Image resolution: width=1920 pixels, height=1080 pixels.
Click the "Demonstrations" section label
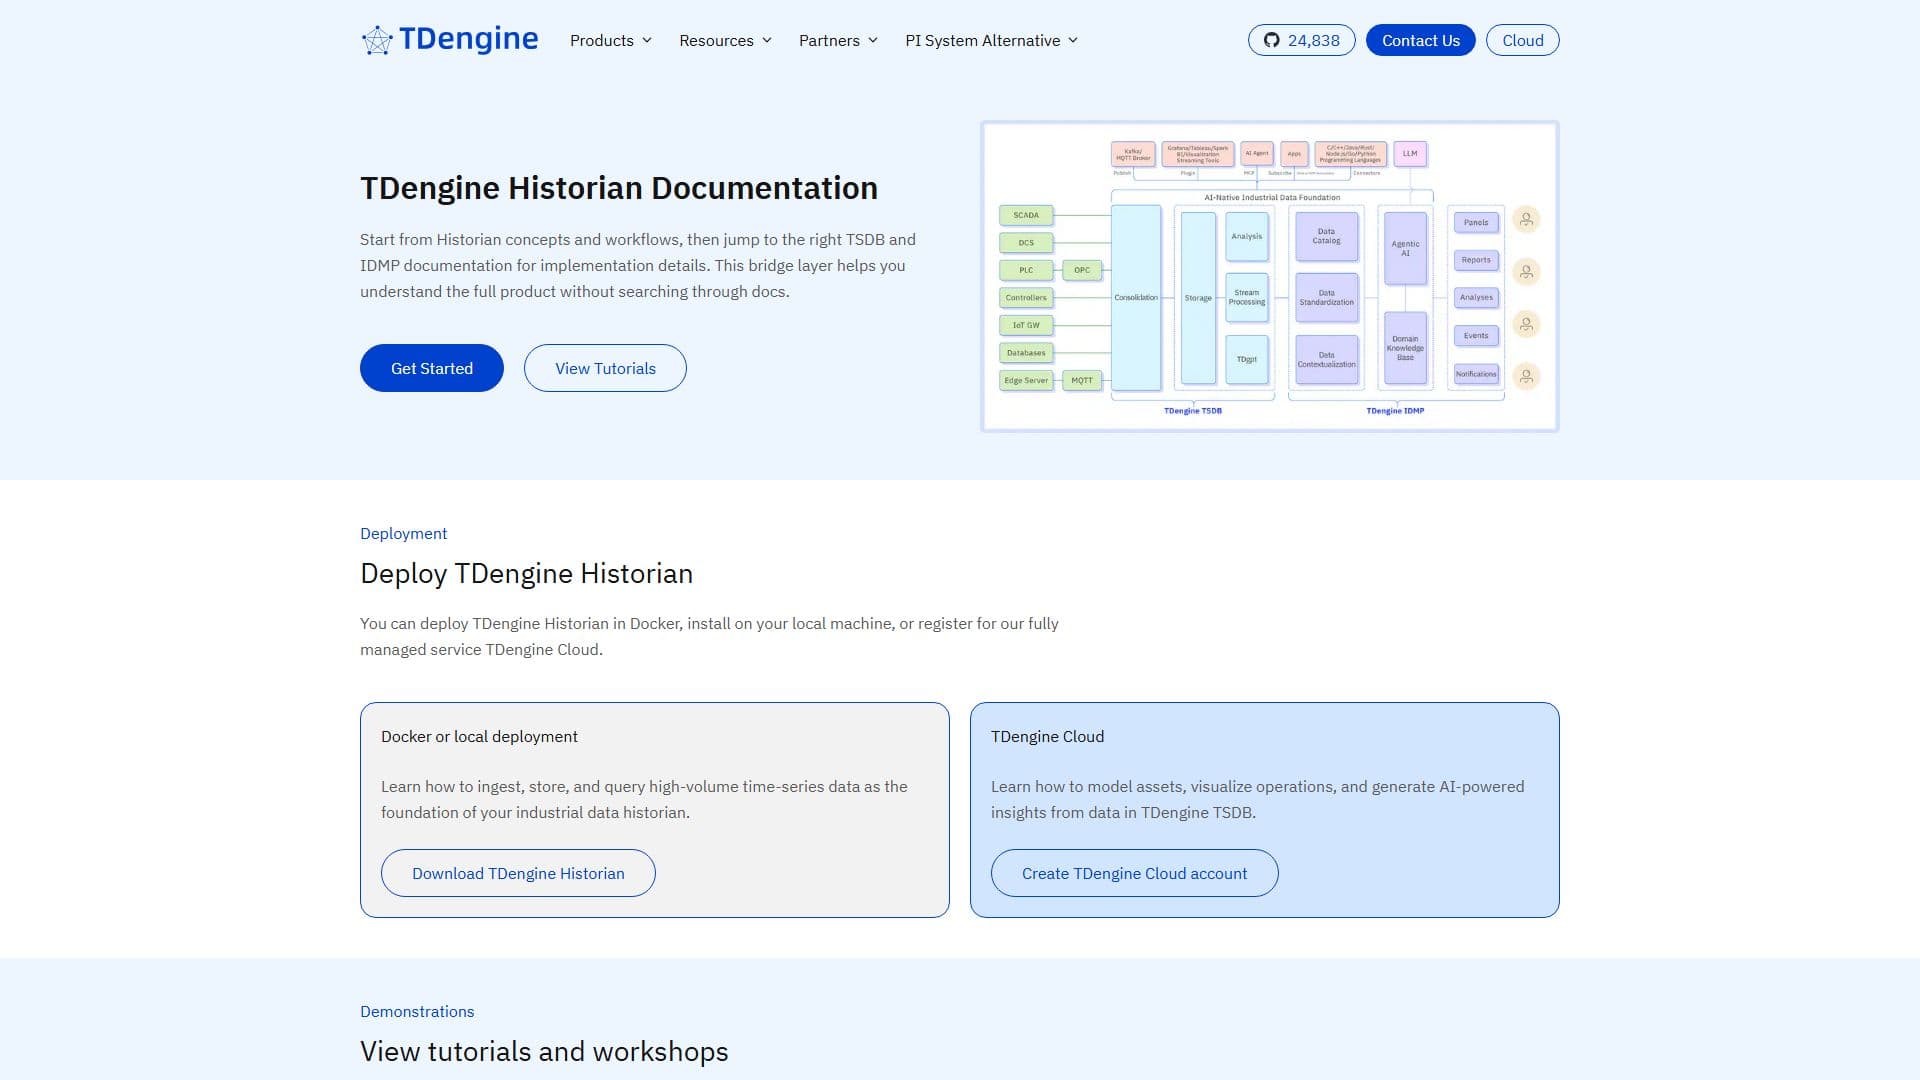[417, 1011]
